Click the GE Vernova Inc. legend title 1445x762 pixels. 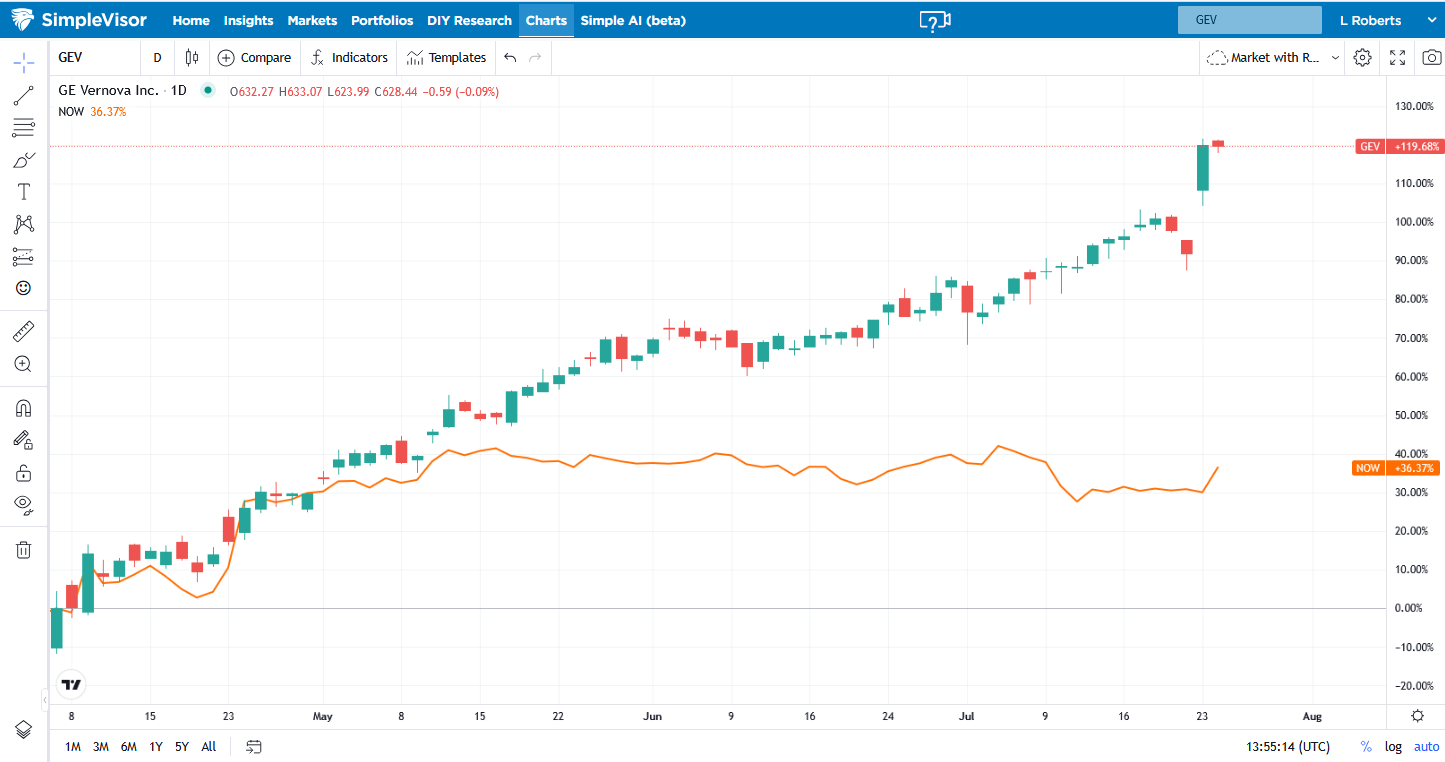pyautogui.click(x=108, y=90)
